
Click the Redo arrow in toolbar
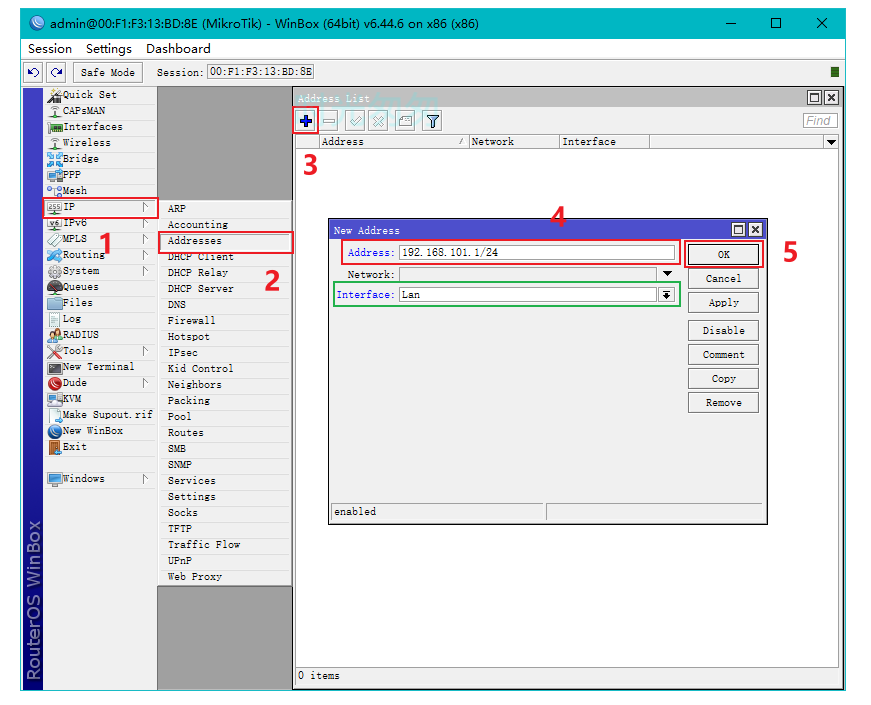(56, 72)
